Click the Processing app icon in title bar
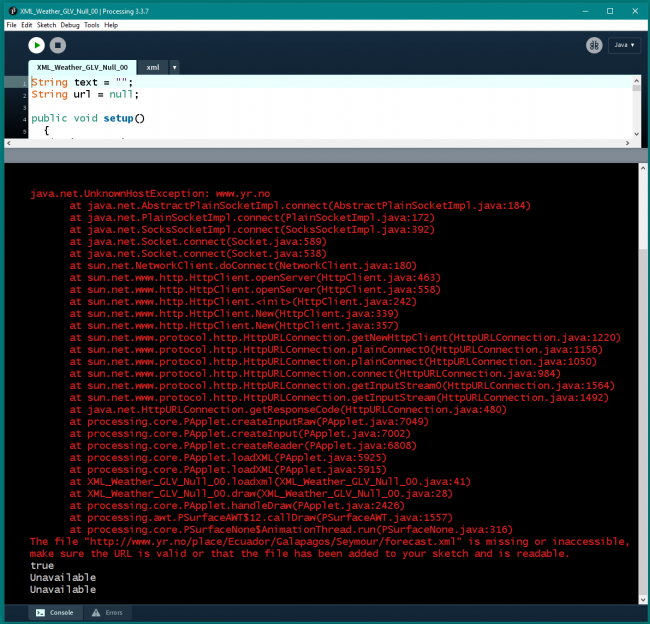Viewport: 650px width, 624px height. coord(13,11)
